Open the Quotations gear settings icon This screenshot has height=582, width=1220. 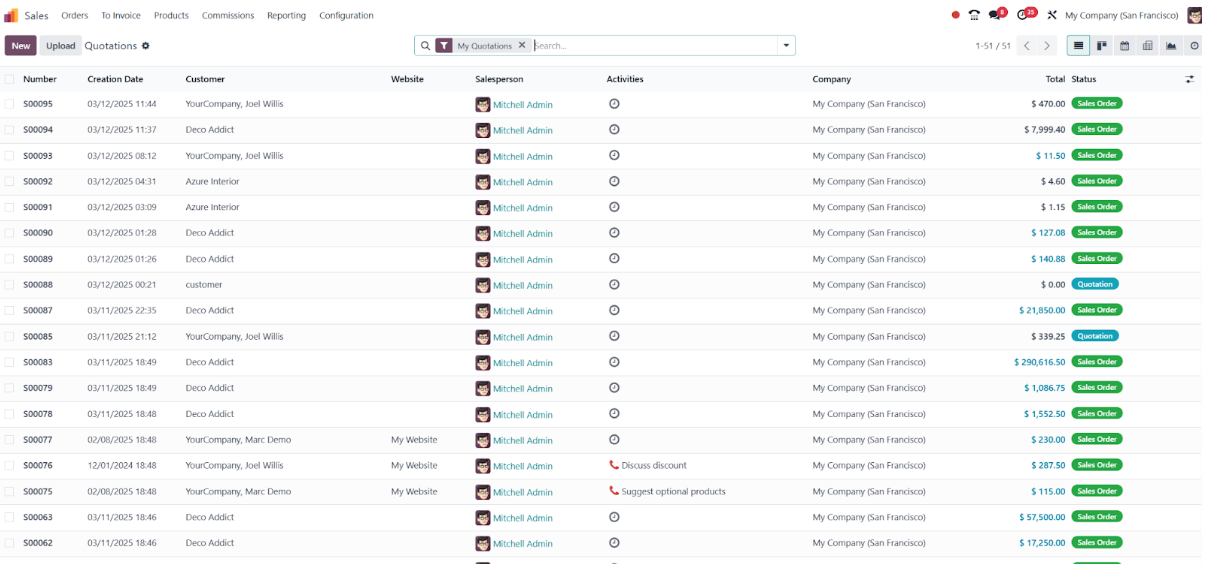pyautogui.click(x=146, y=46)
